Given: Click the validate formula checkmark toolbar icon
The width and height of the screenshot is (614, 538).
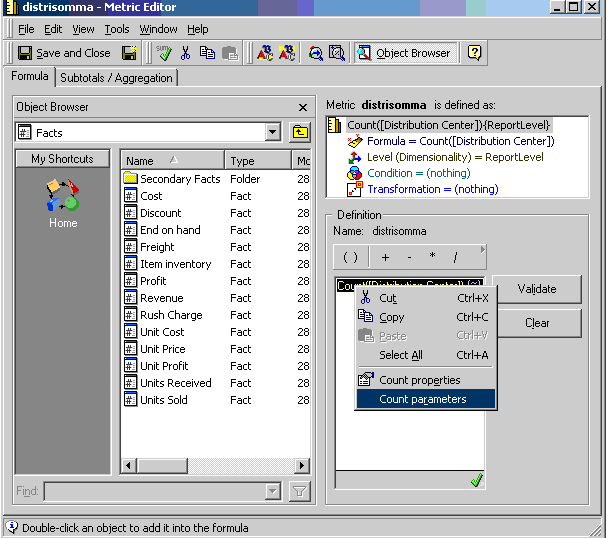Looking at the screenshot, I should click(x=164, y=53).
